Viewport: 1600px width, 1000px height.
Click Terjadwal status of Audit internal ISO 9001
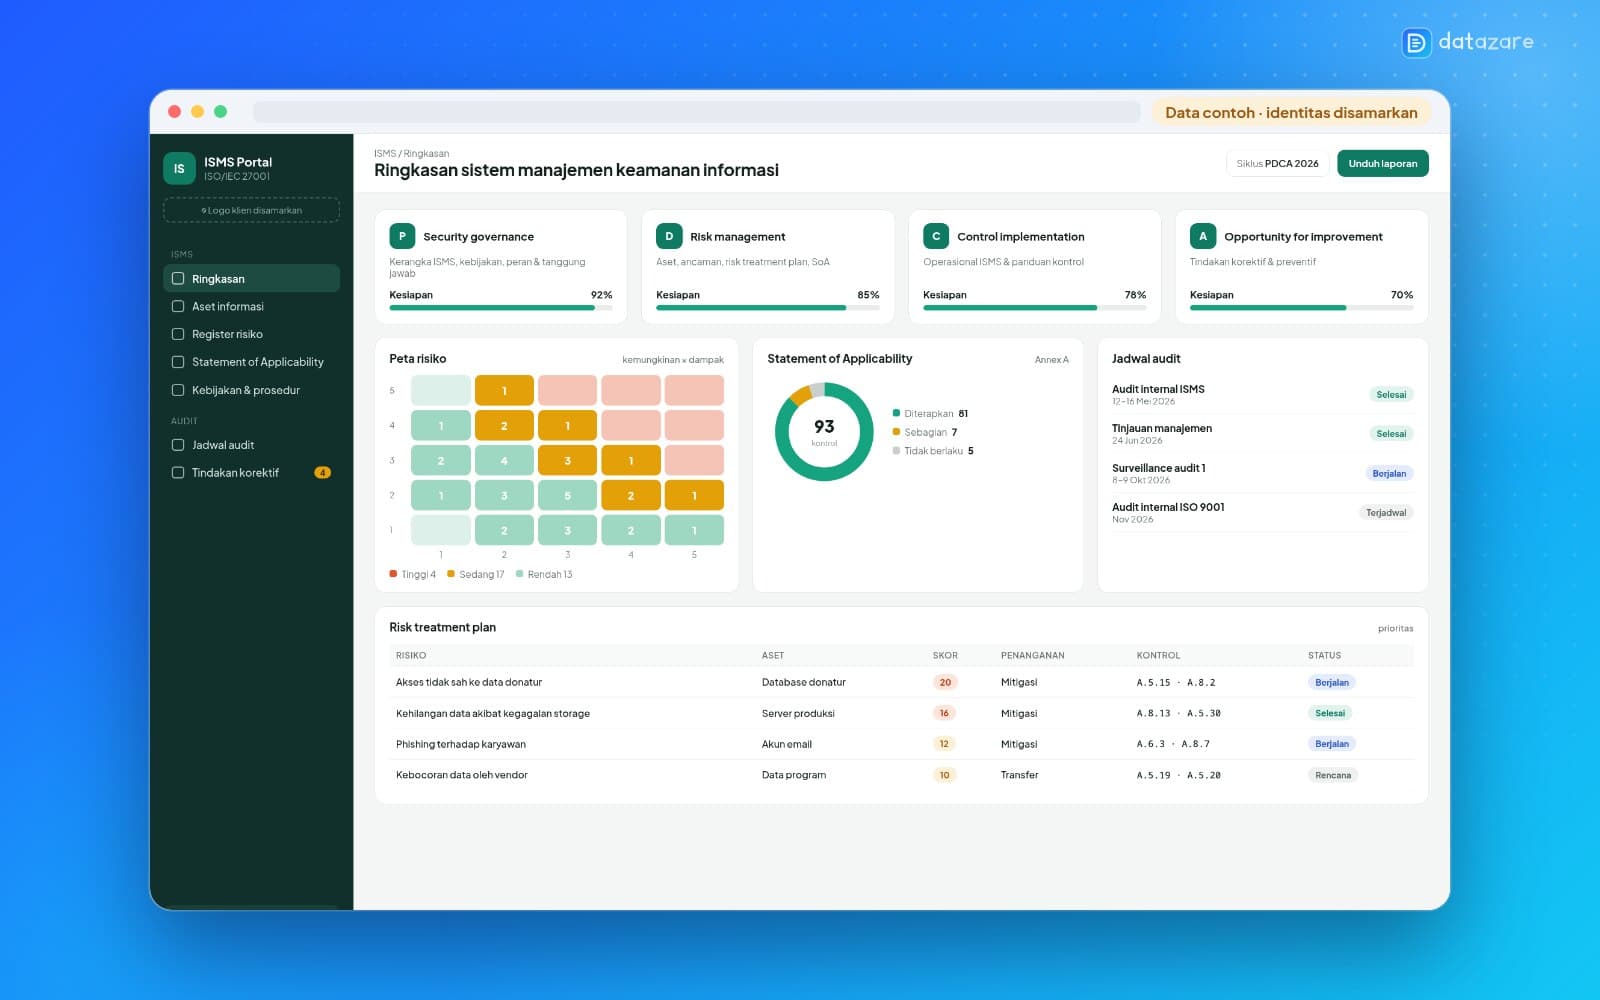[x=1386, y=513]
